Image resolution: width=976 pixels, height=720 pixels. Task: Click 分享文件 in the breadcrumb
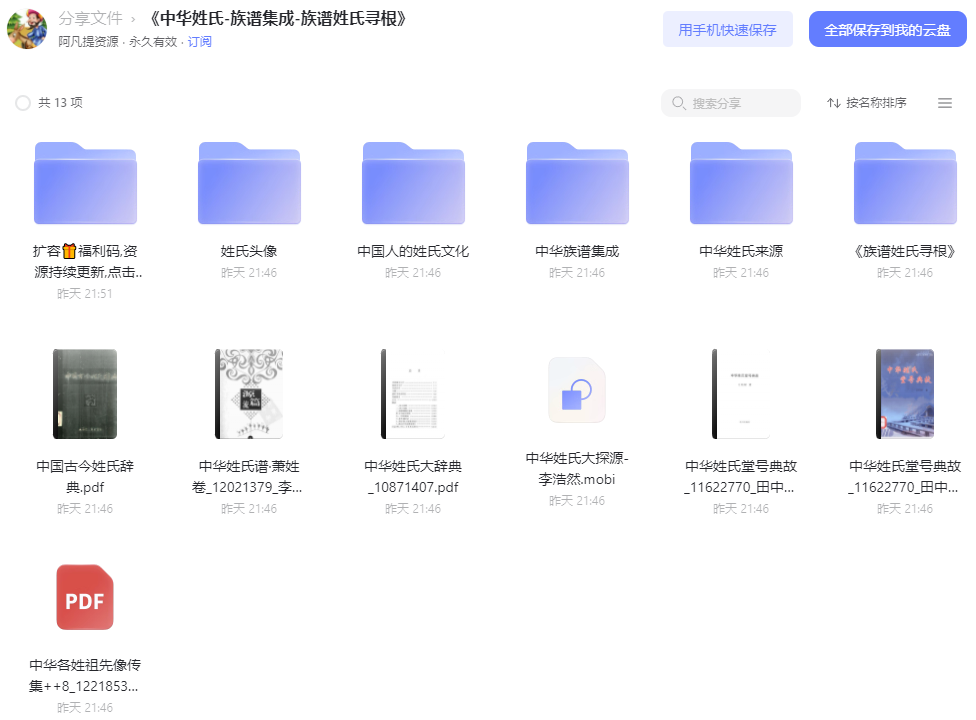coord(90,19)
